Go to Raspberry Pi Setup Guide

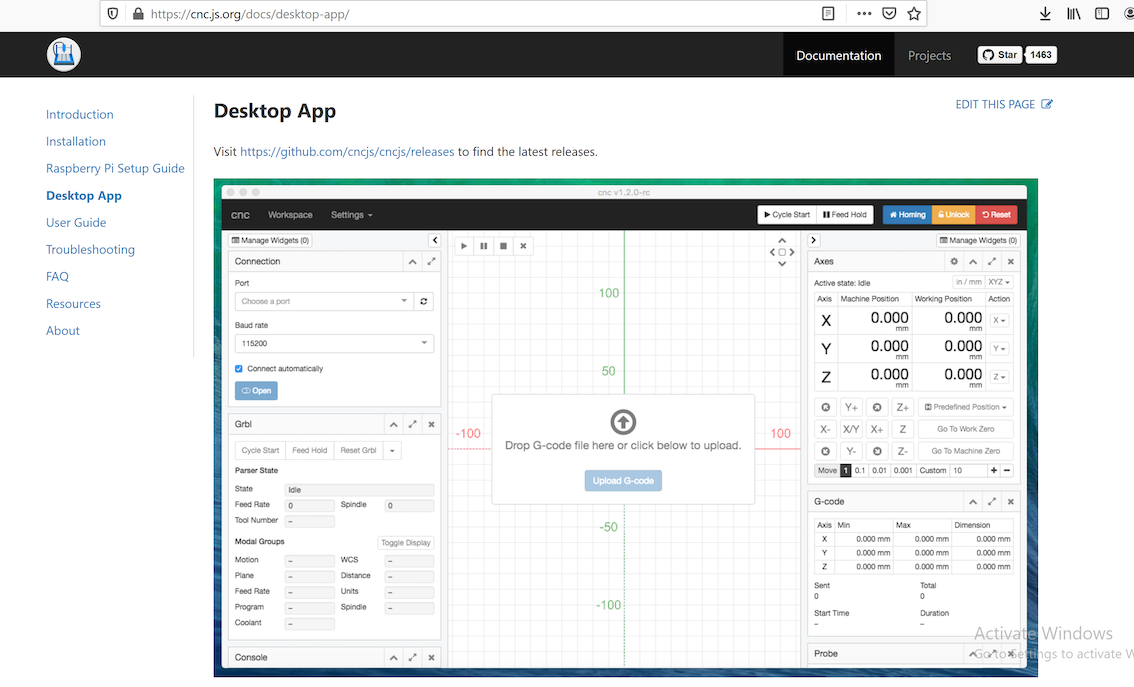(x=115, y=168)
